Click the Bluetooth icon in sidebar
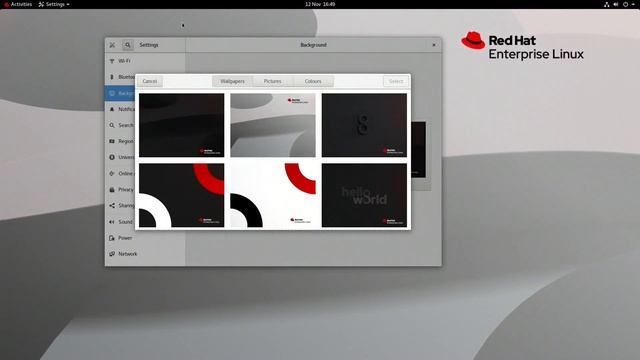The height and width of the screenshot is (360, 640). [x=112, y=77]
